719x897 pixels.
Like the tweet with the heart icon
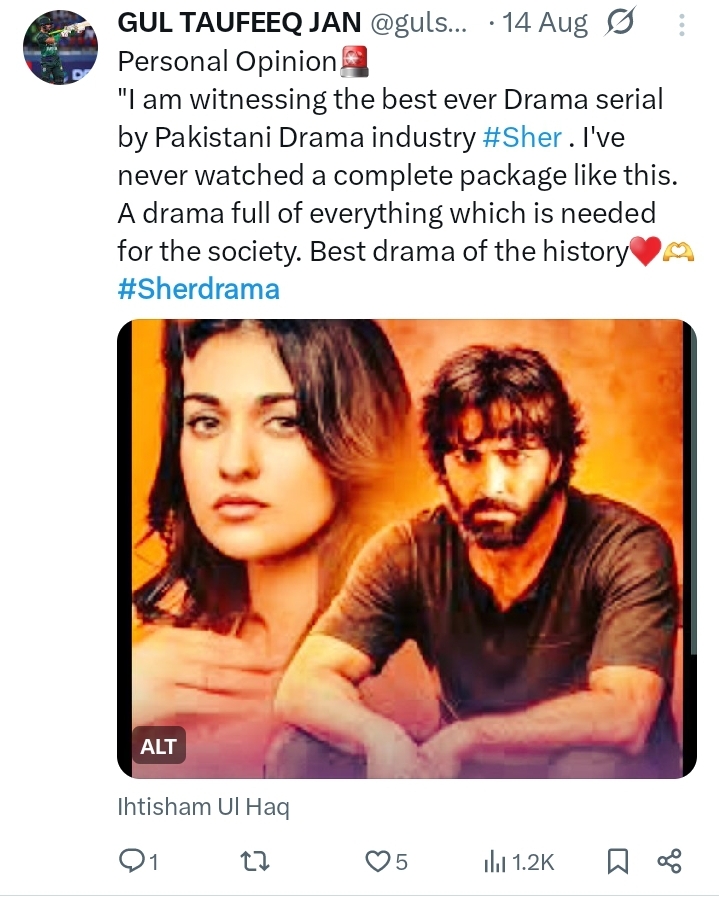tap(376, 861)
